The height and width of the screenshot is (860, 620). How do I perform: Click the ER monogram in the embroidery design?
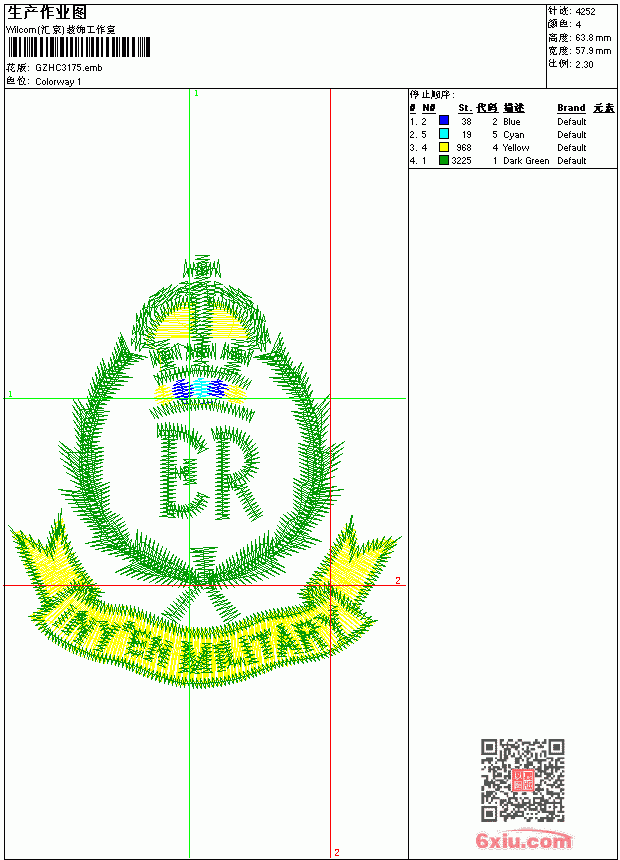[208, 471]
